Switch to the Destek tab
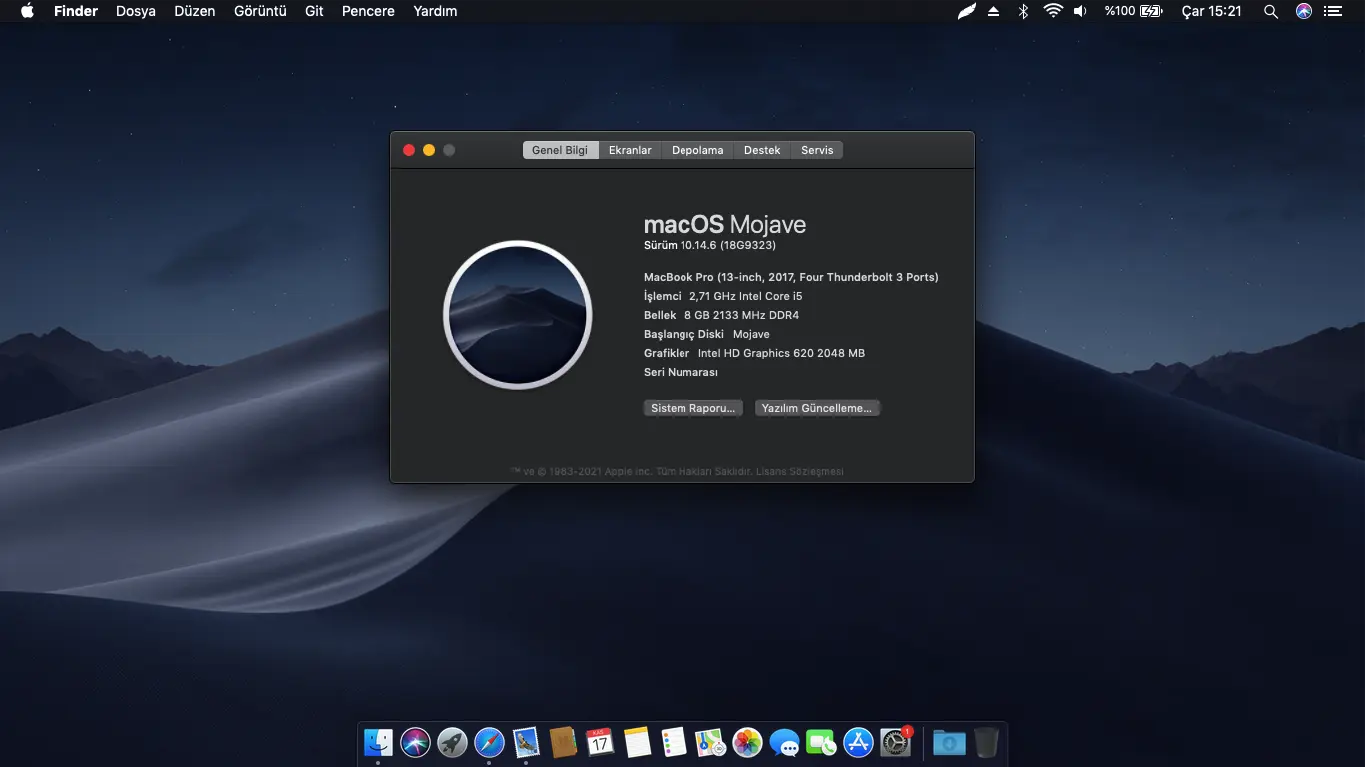1365x767 pixels. click(762, 150)
